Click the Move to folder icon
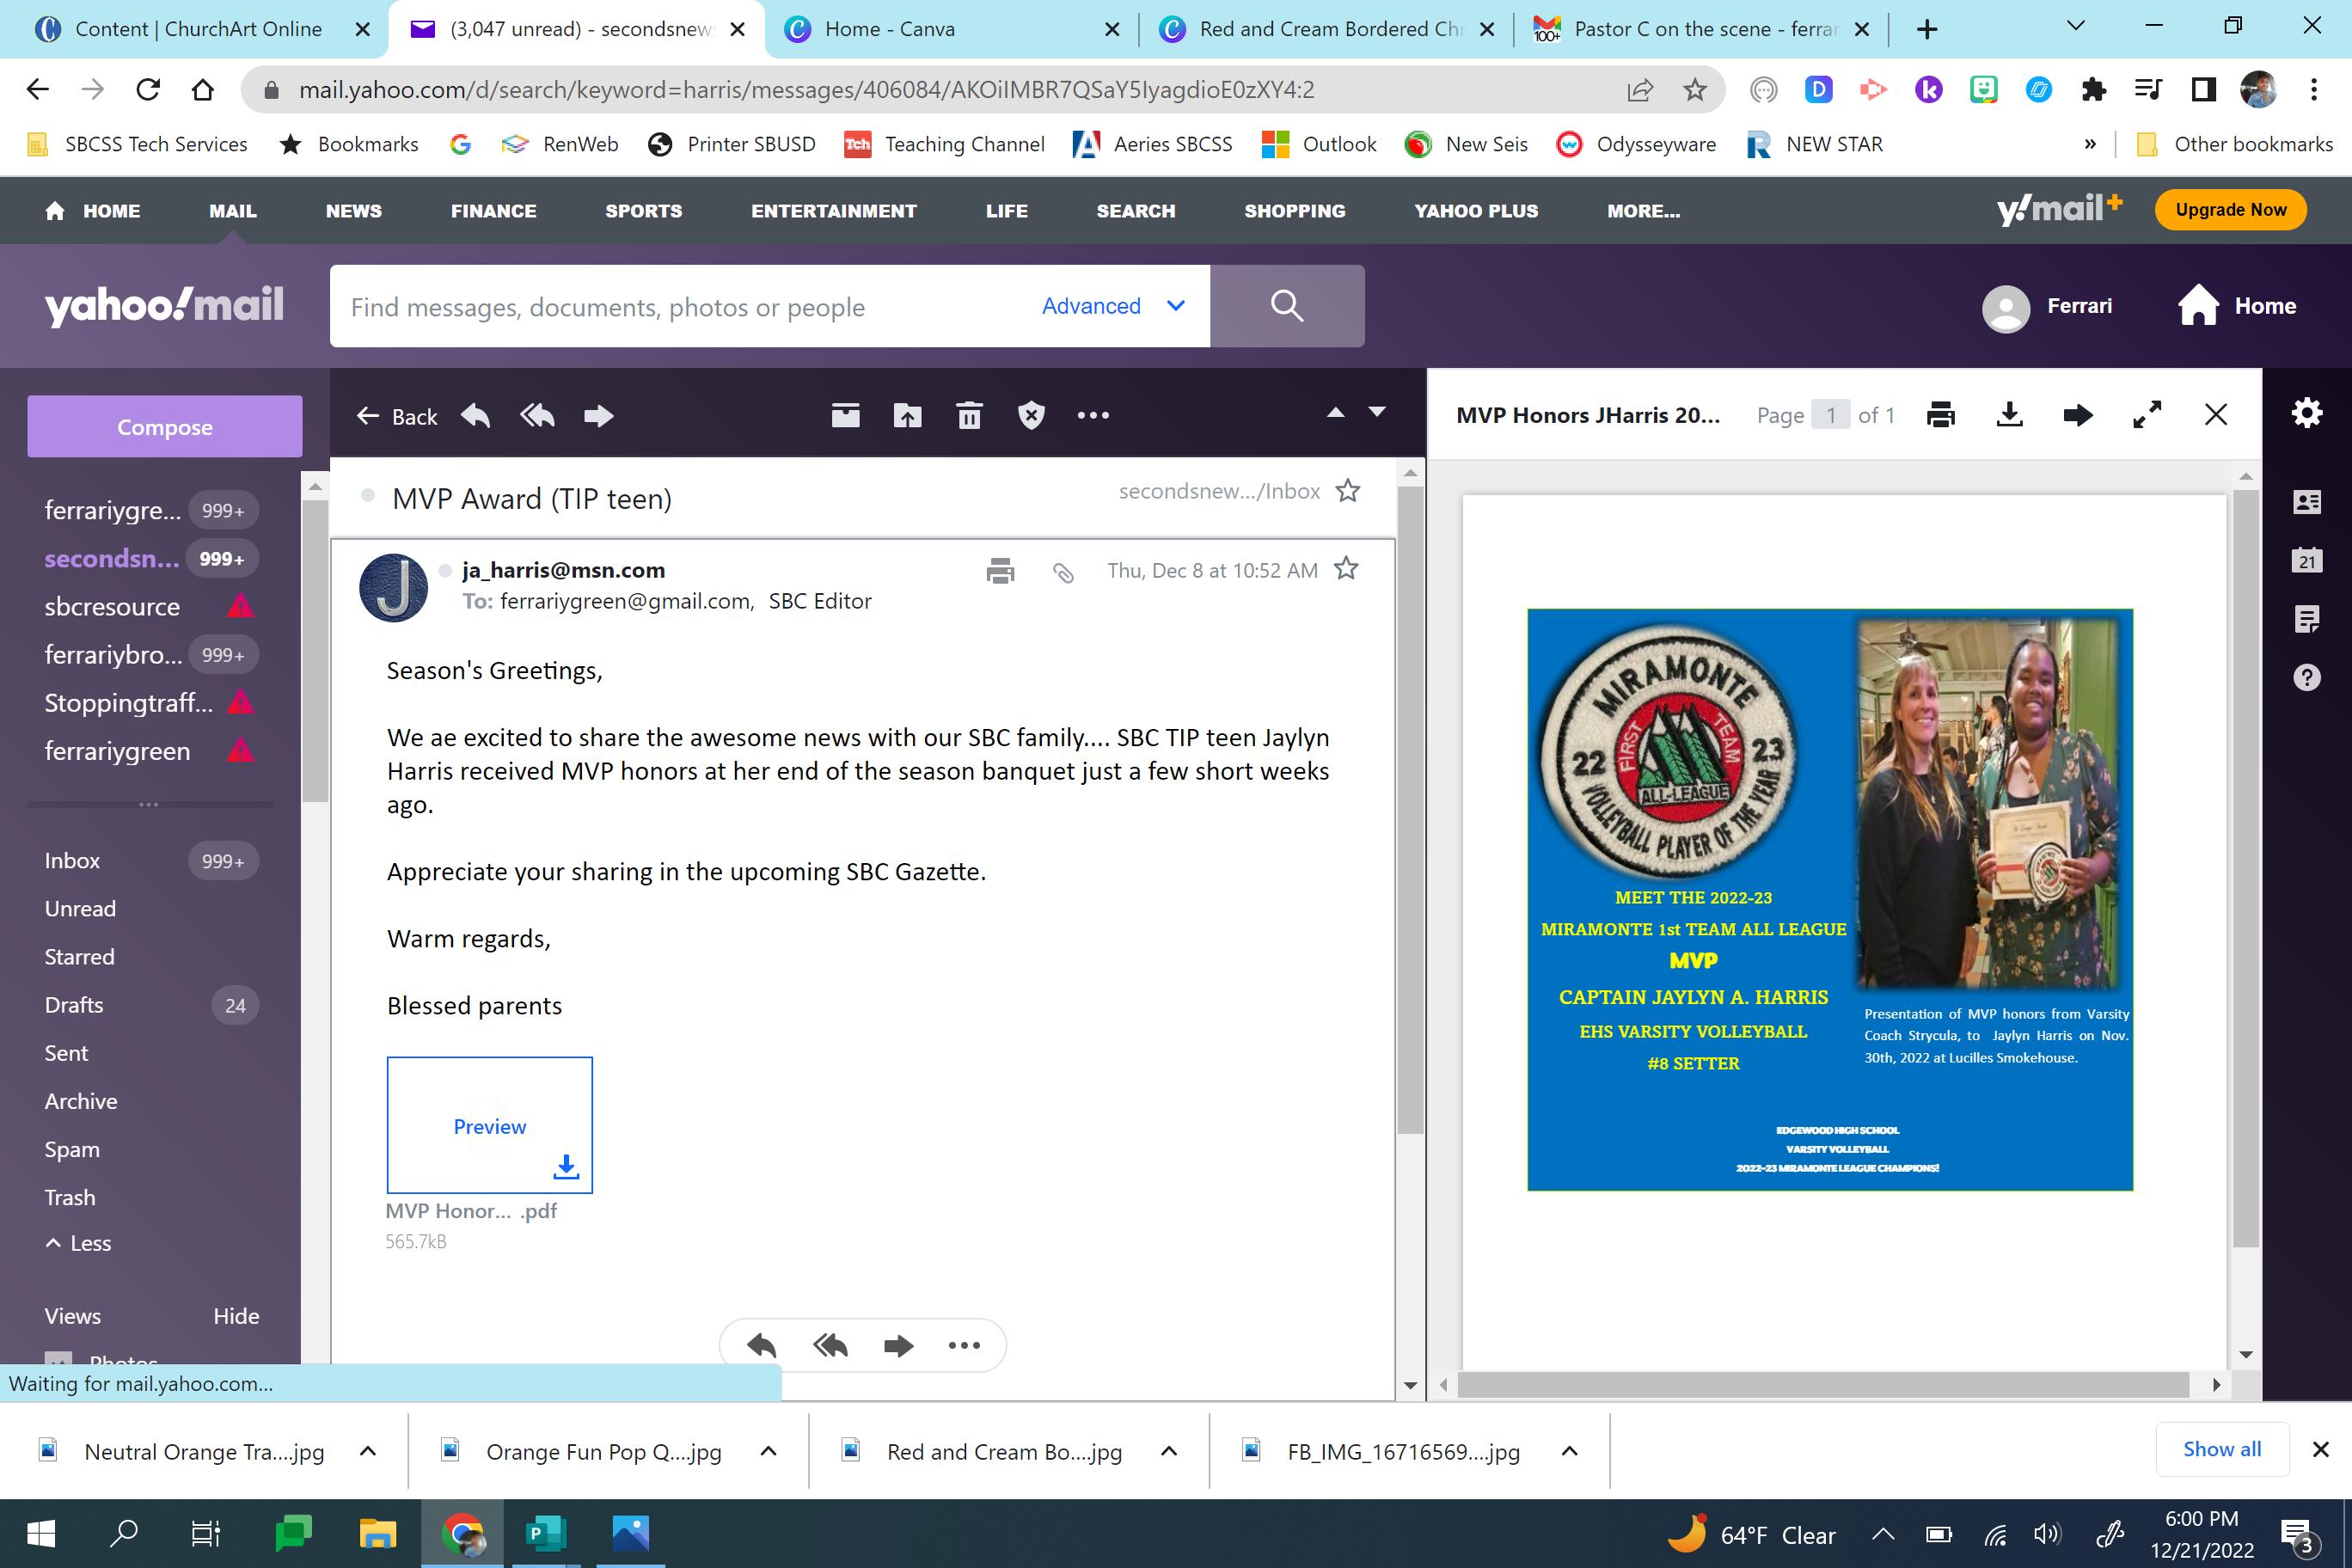The width and height of the screenshot is (2352, 1568). [x=907, y=415]
